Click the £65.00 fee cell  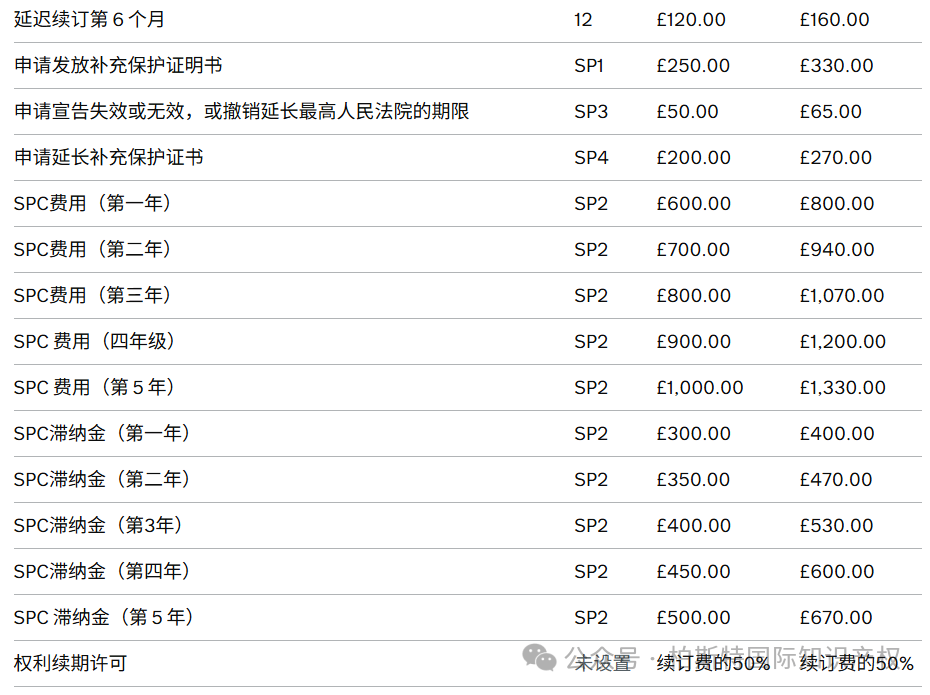click(831, 112)
